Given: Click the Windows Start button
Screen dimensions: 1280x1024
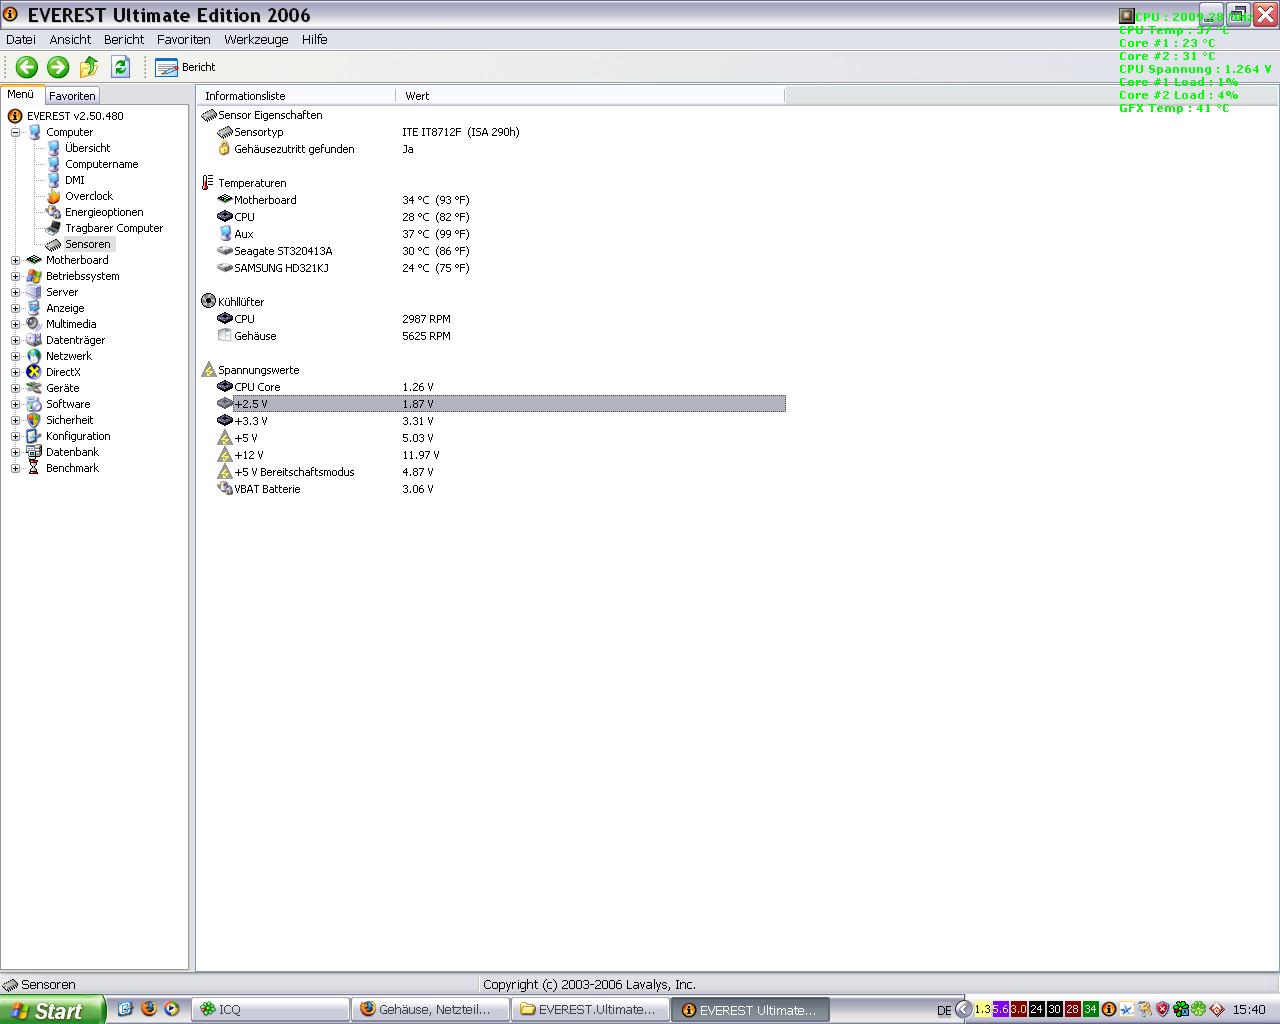Looking at the screenshot, I should [x=52, y=1010].
